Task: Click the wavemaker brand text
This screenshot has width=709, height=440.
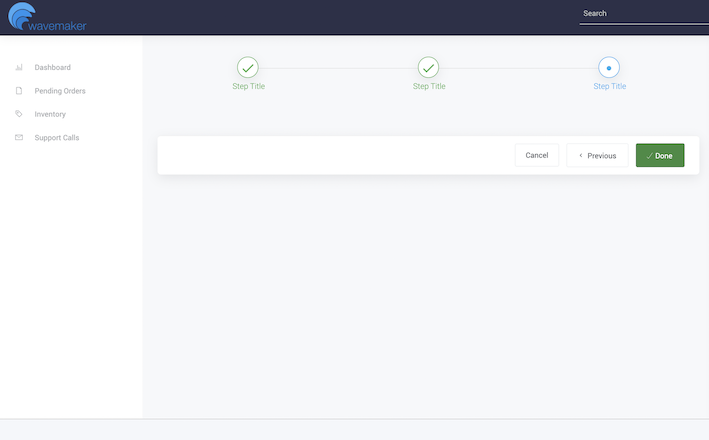Action: (x=58, y=25)
